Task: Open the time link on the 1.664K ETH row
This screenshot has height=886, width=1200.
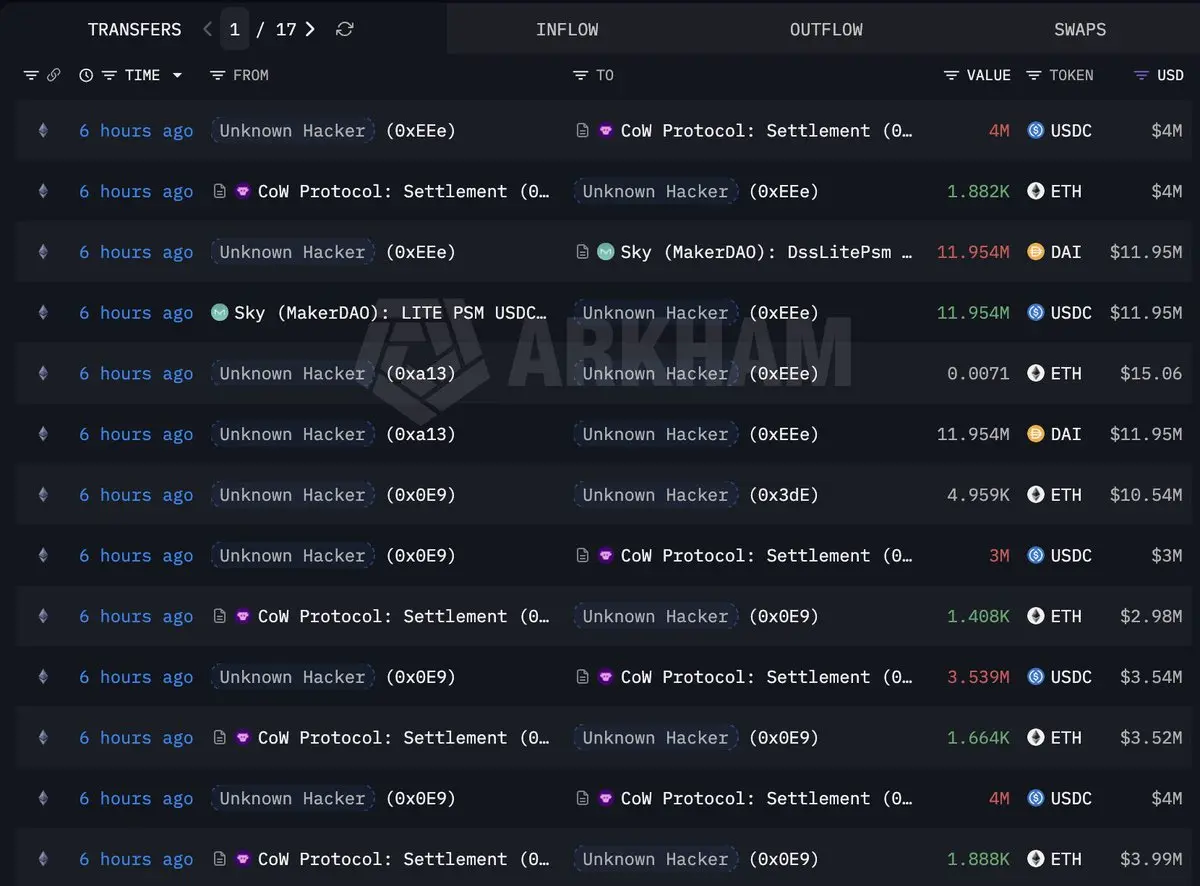Action: [x=136, y=737]
